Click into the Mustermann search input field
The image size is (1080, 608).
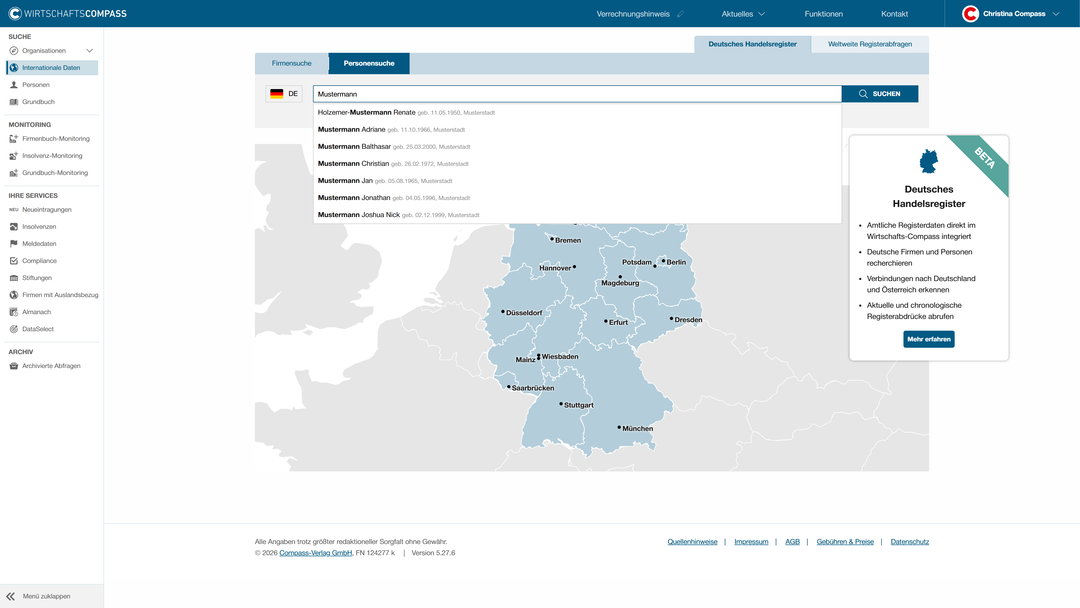[x=577, y=94]
